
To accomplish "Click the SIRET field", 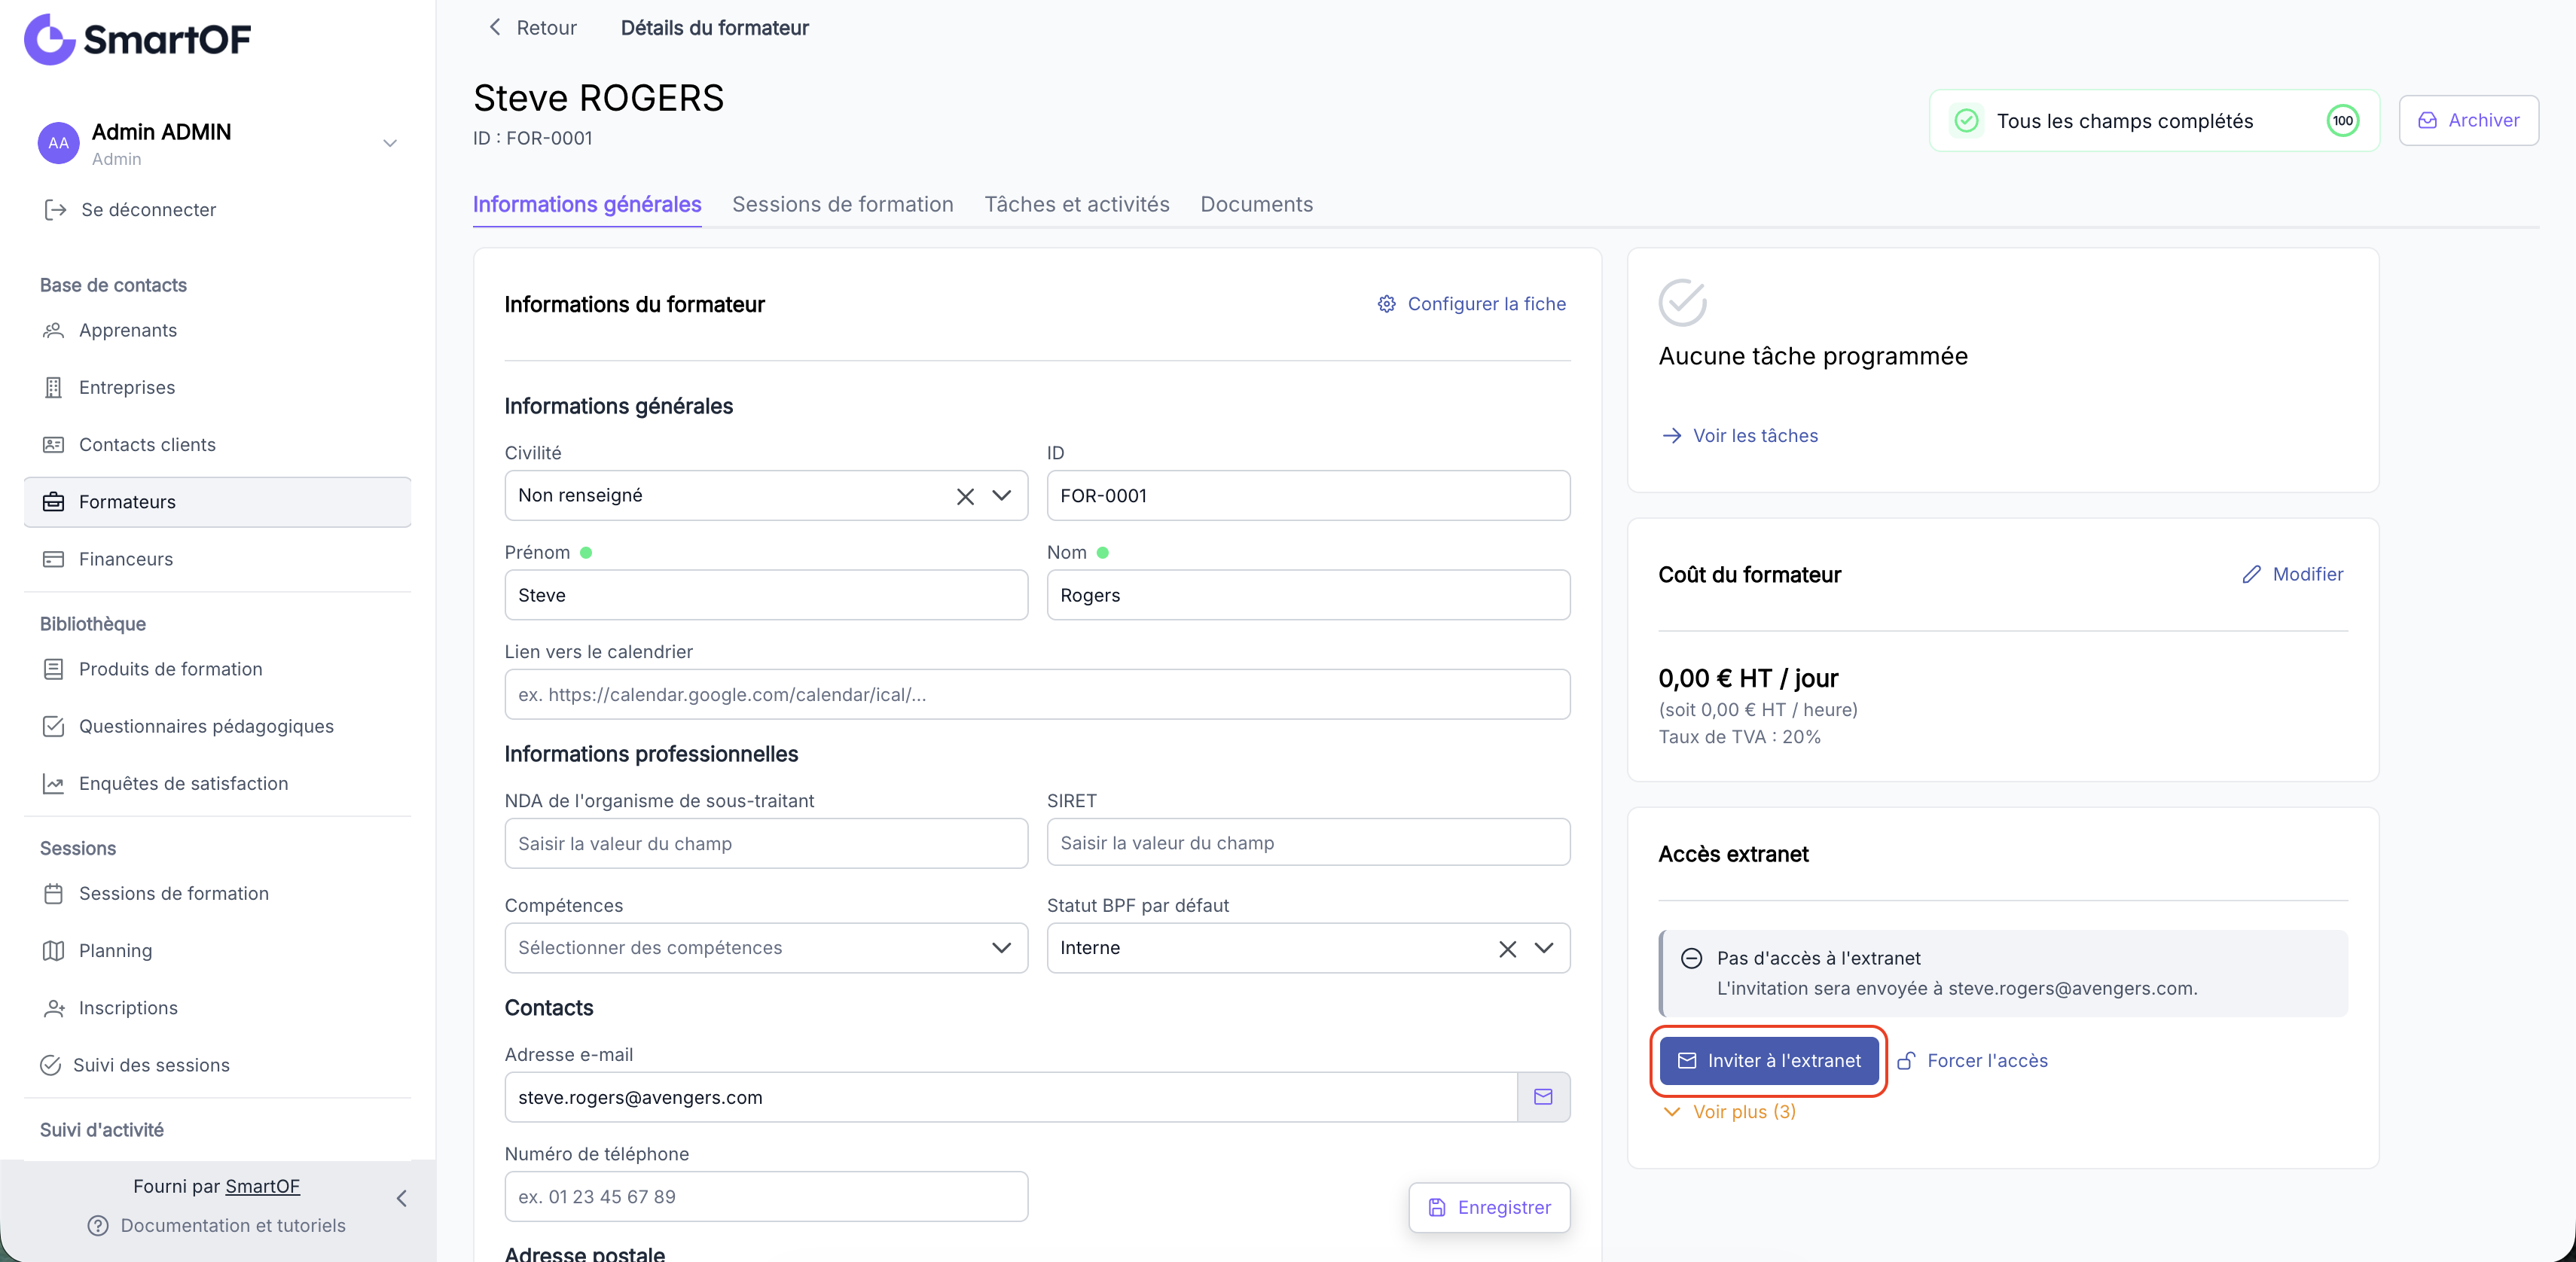I will (x=1308, y=842).
